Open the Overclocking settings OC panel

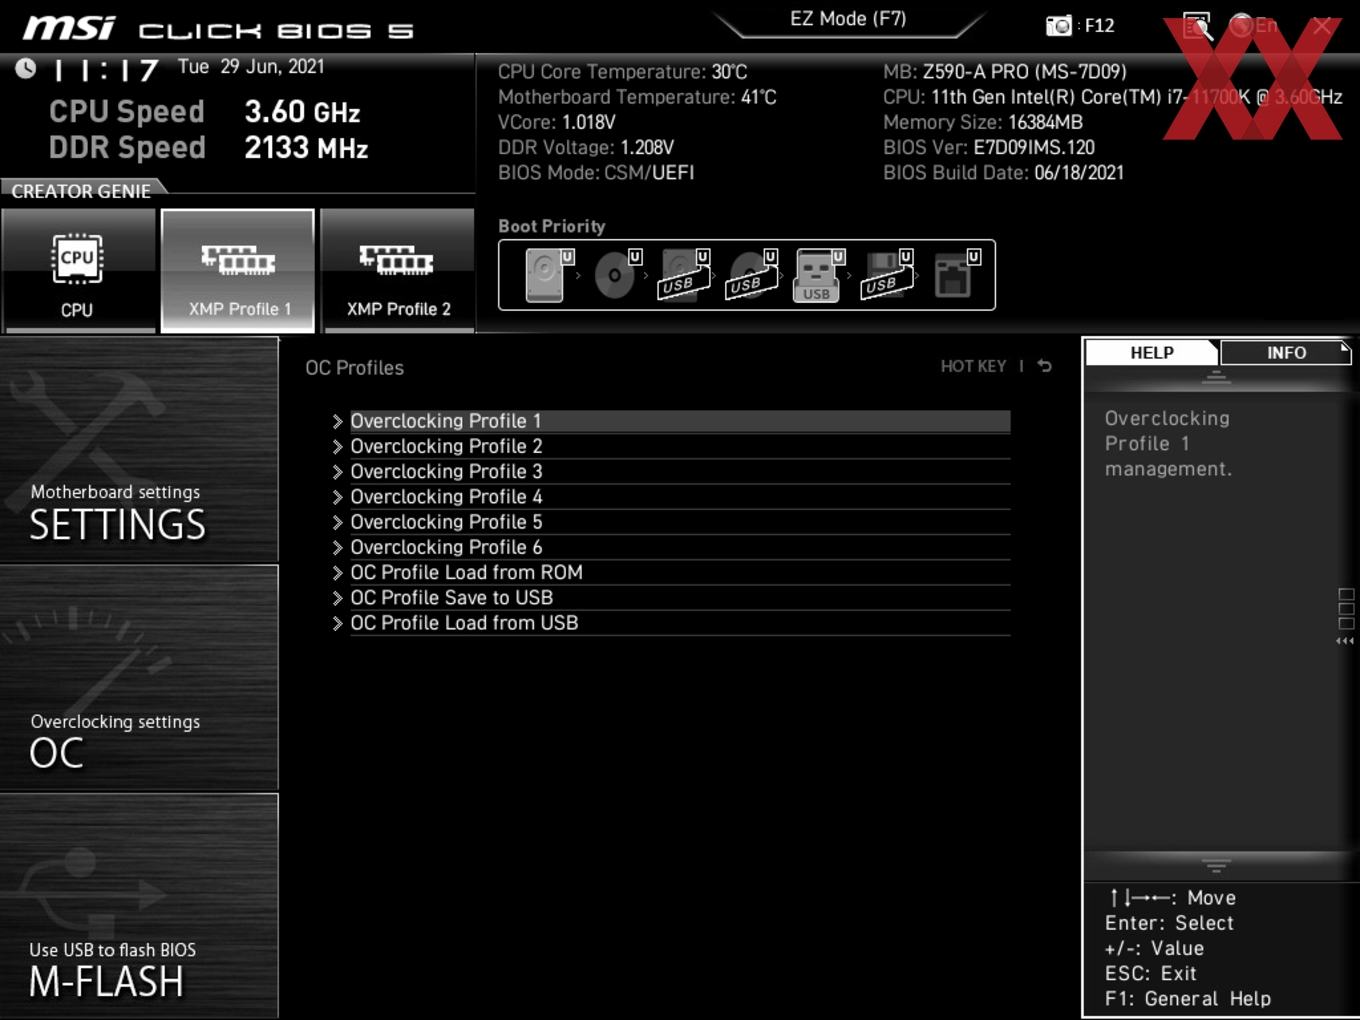[139, 678]
